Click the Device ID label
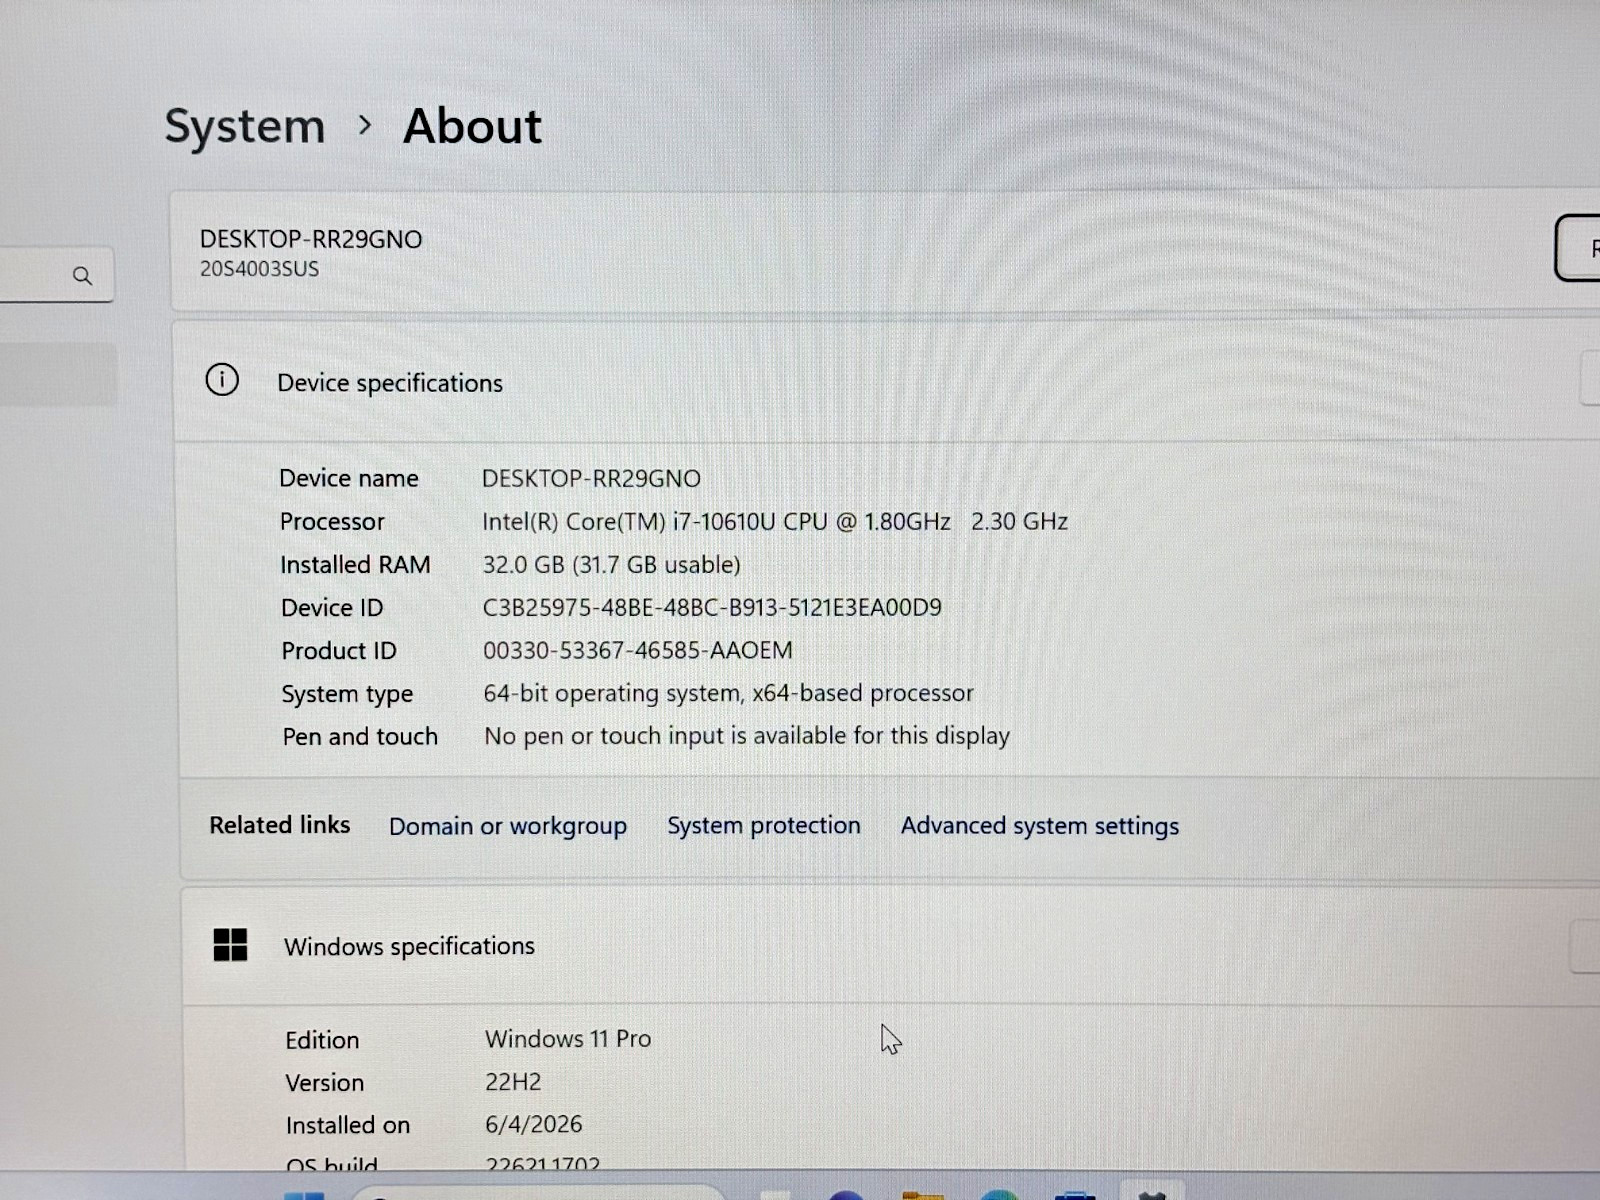This screenshot has height=1200, width=1600. click(x=332, y=608)
